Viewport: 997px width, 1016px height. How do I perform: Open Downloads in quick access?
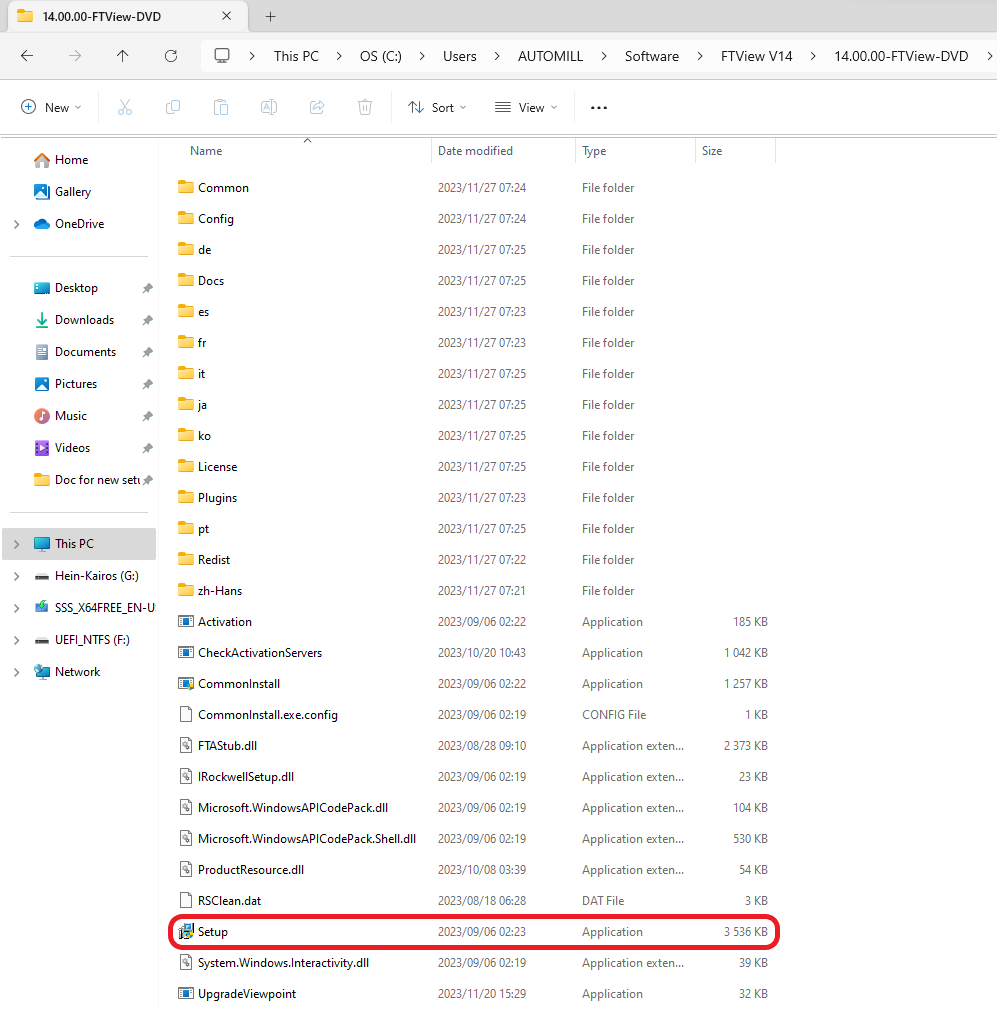tap(84, 320)
